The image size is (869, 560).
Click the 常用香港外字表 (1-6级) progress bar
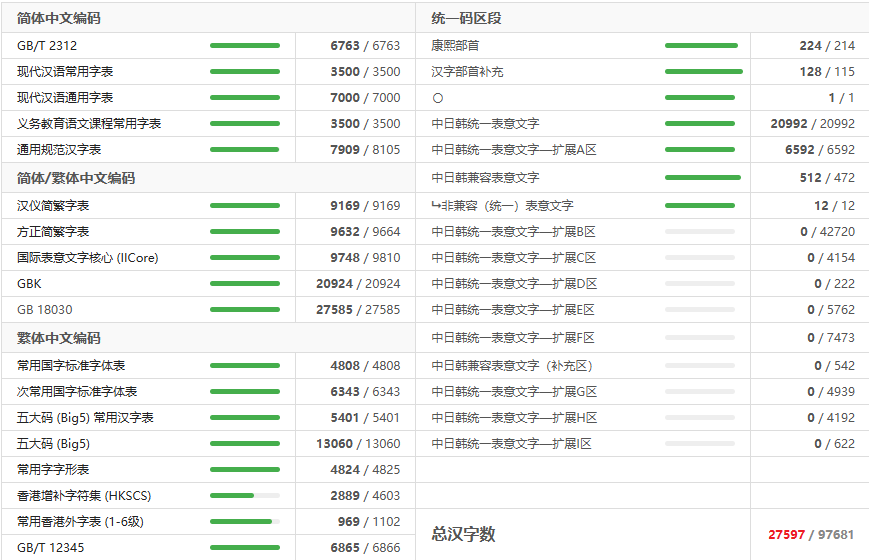(x=245, y=522)
